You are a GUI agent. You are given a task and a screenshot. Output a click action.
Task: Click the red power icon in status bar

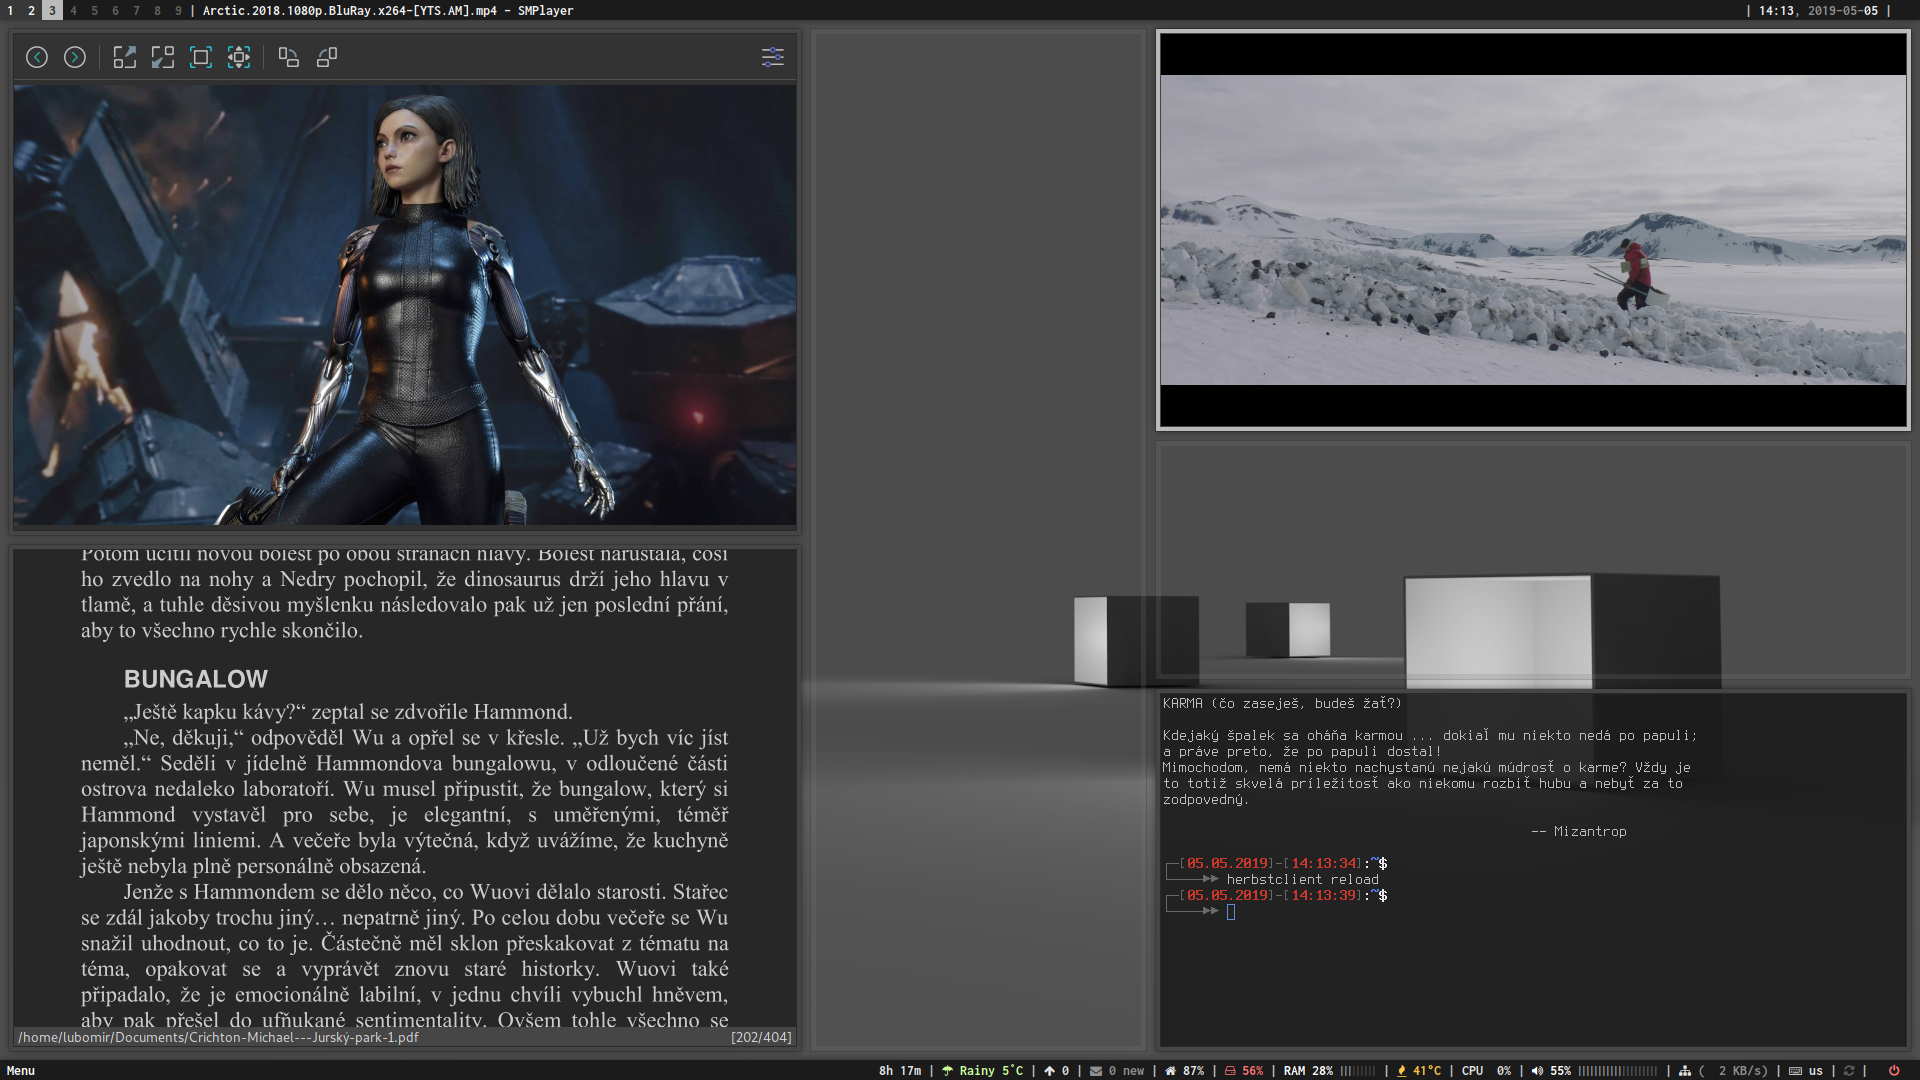coord(1894,1070)
